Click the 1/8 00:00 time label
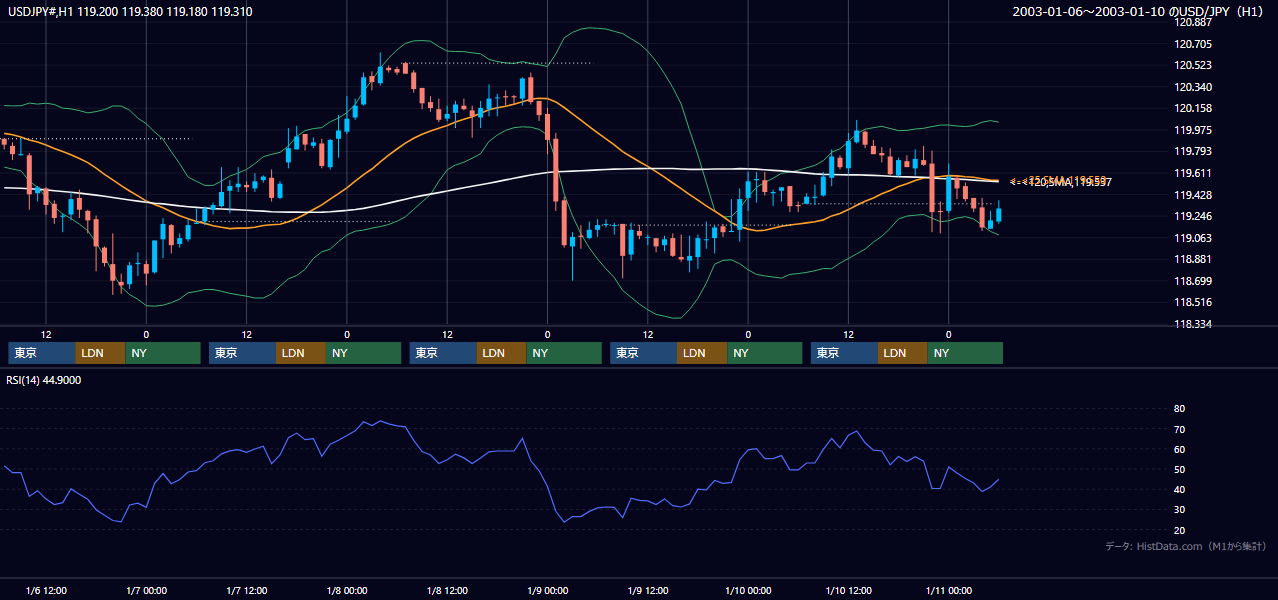Viewport: 1278px width, 600px height. 347,591
